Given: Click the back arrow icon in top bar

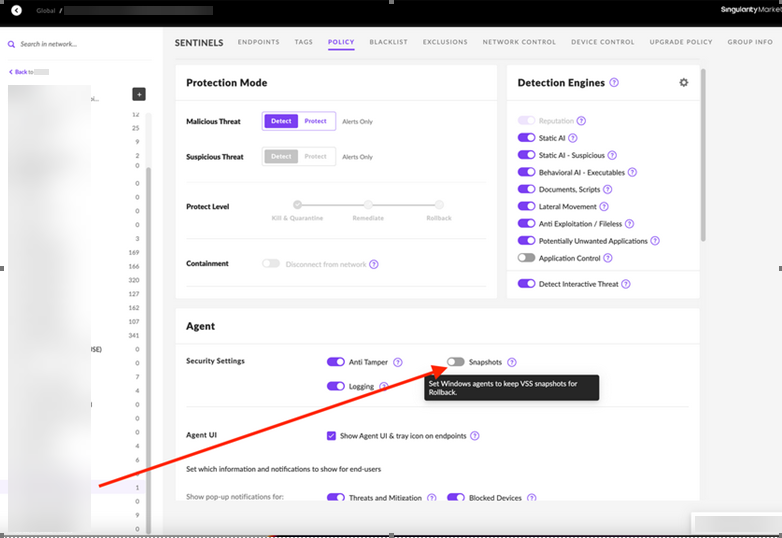Looking at the screenshot, I should [16, 10].
